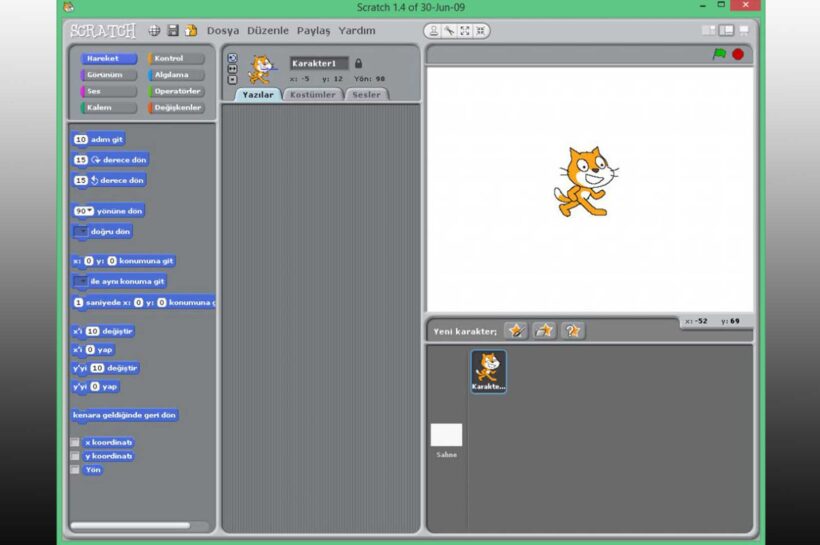
Task: Set rotation style to left-right flip
Action: 233,69
